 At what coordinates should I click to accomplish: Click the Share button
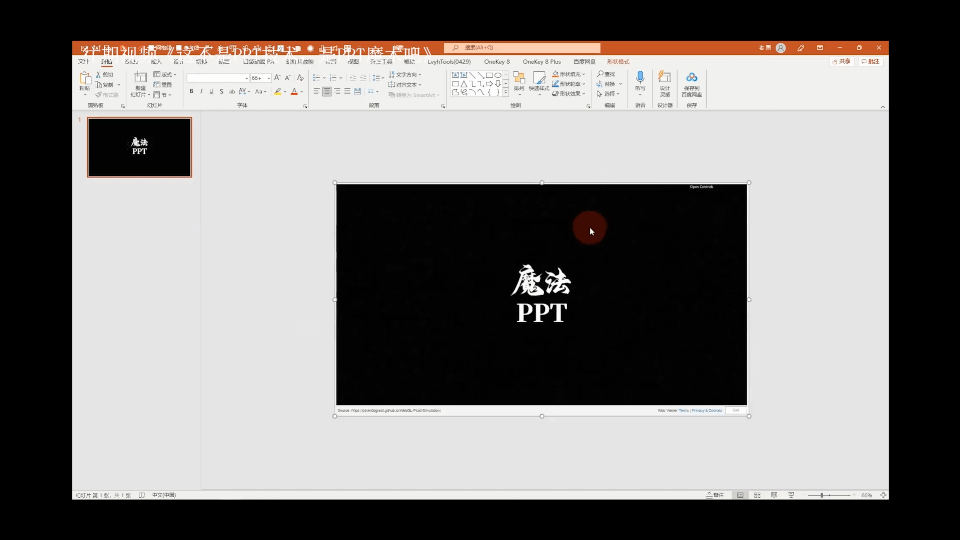click(842, 62)
